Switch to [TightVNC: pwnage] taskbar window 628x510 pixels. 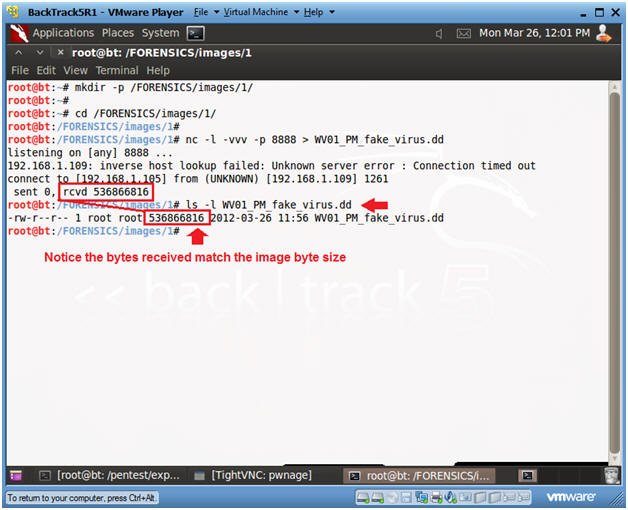click(253, 476)
